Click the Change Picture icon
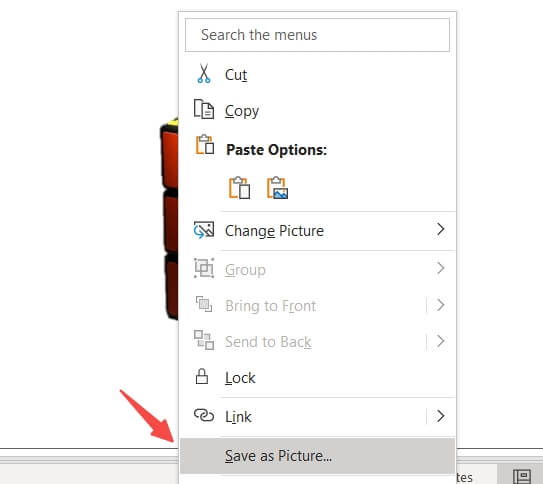This screenshot has width=543, height=484. pyautogui.click(x=204, y=230)
